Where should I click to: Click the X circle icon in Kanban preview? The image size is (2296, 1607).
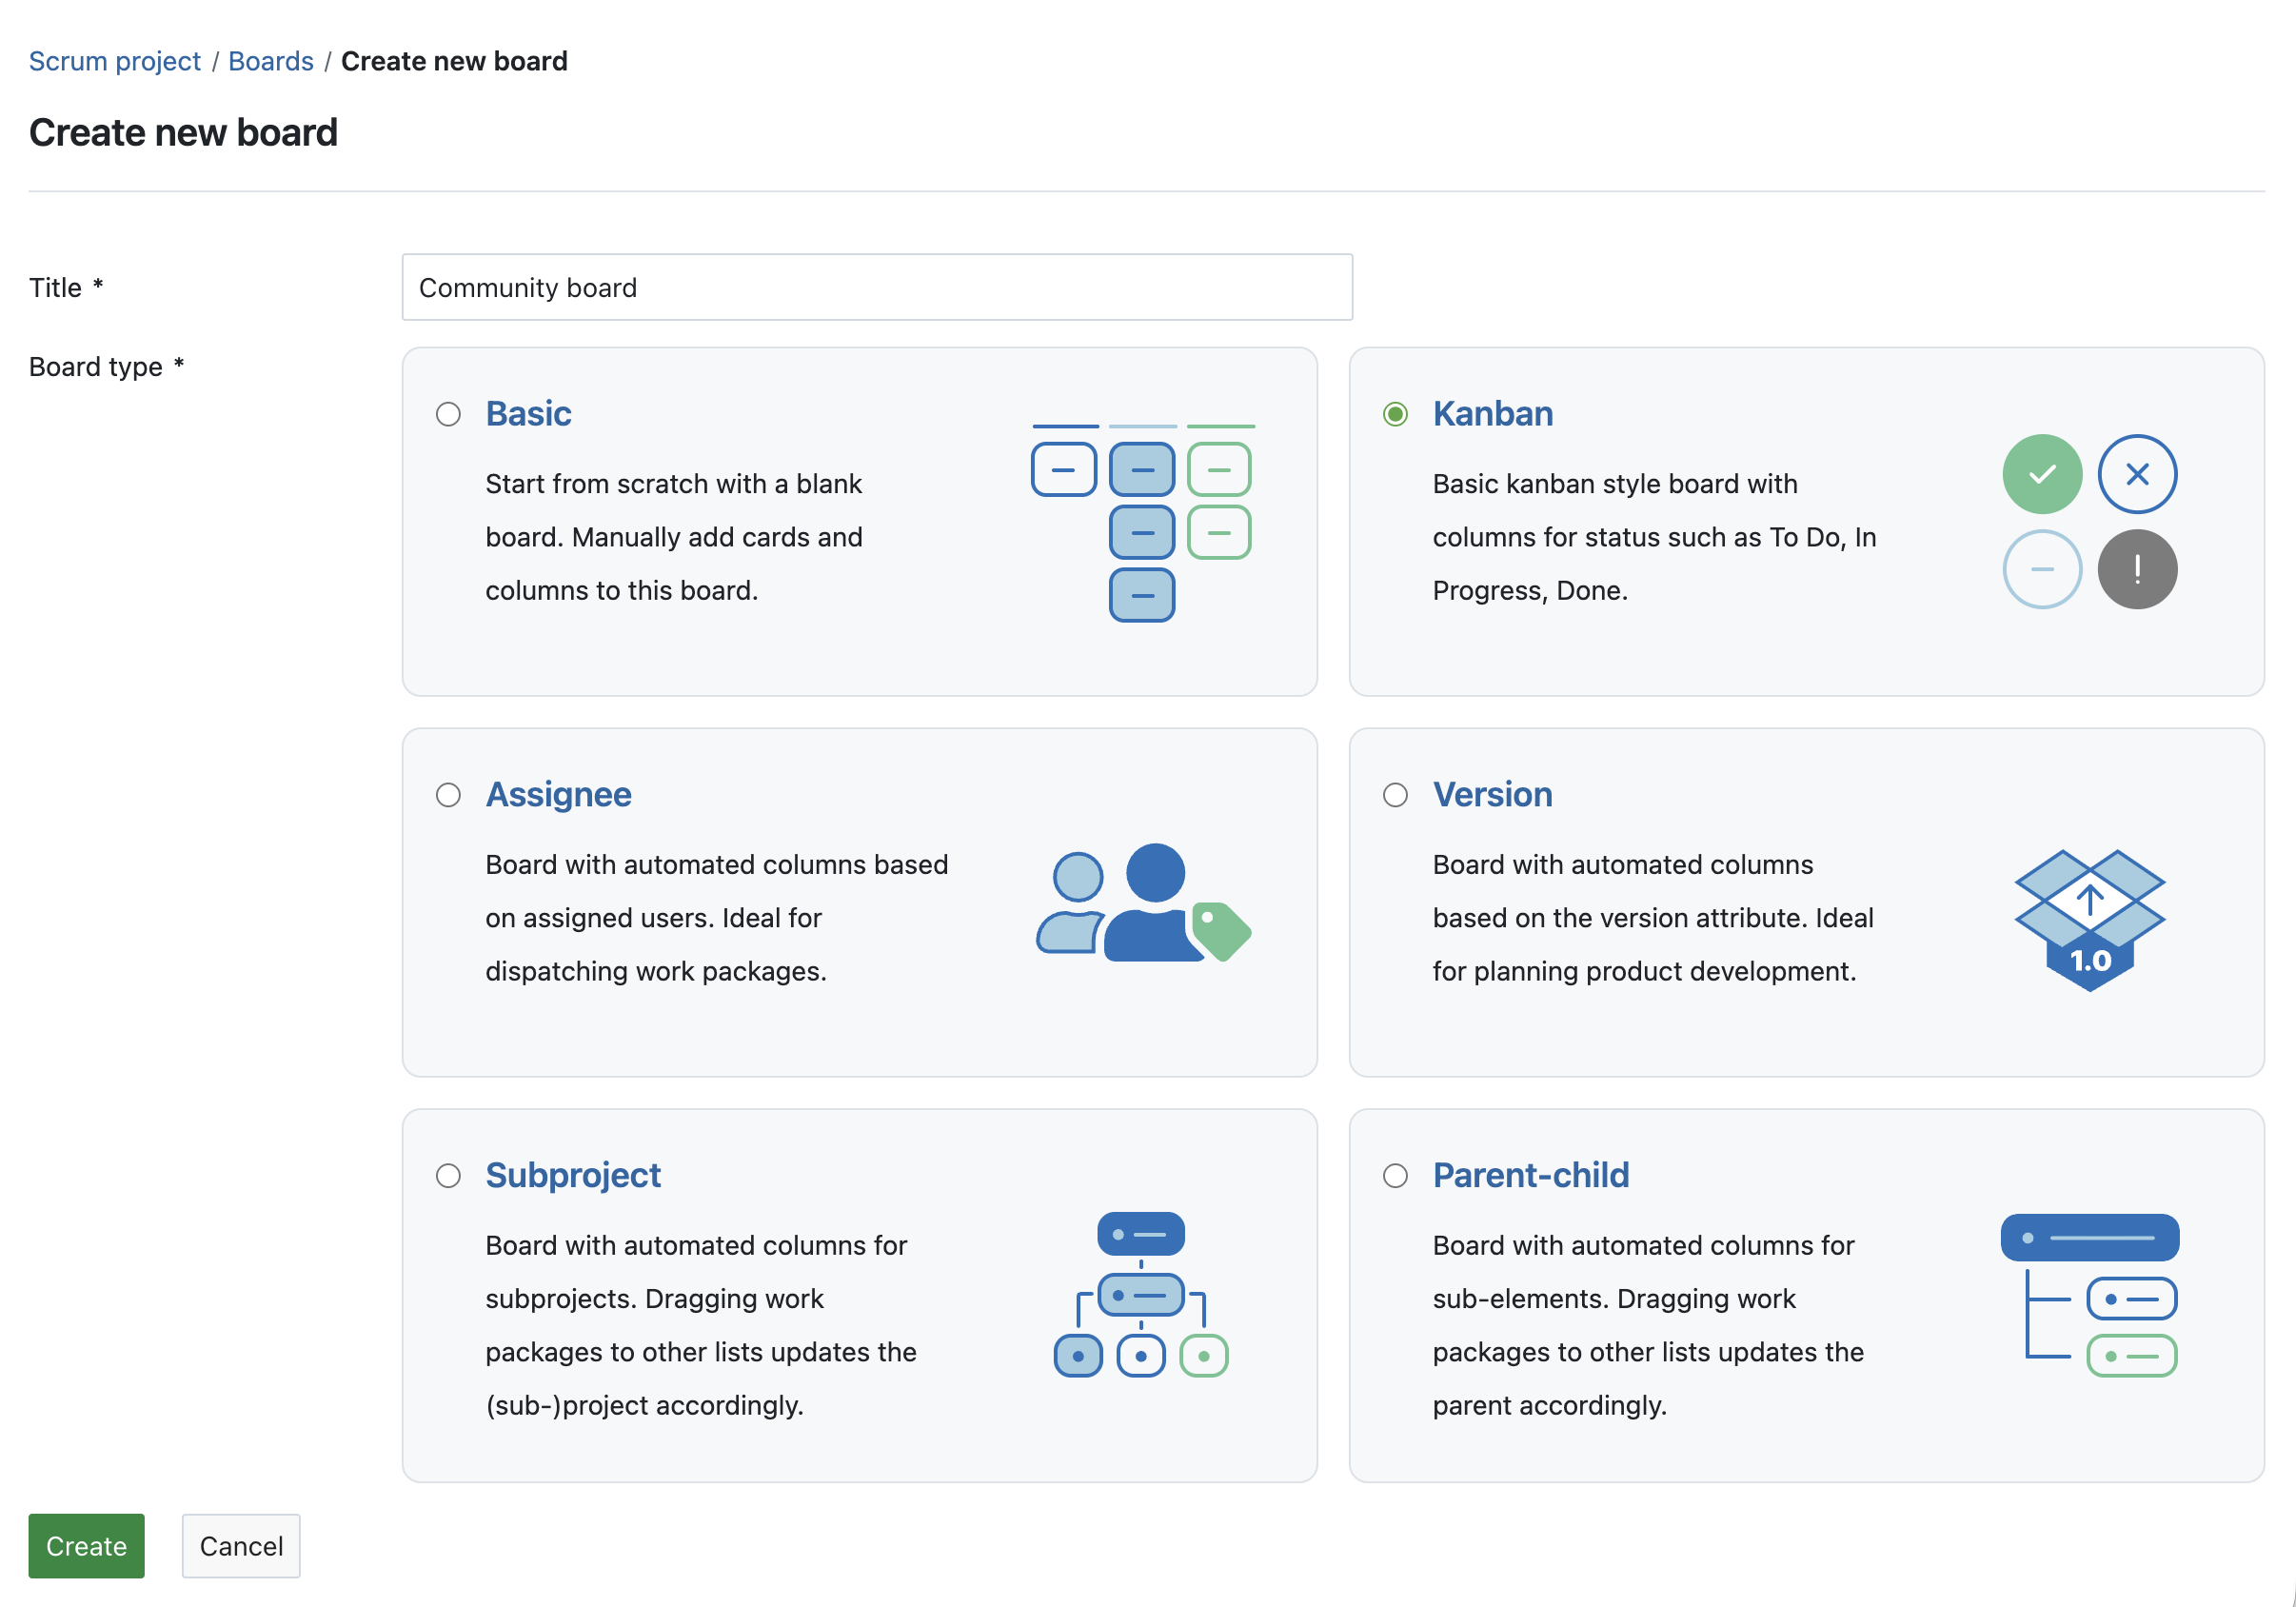[x=2137, y=474]
